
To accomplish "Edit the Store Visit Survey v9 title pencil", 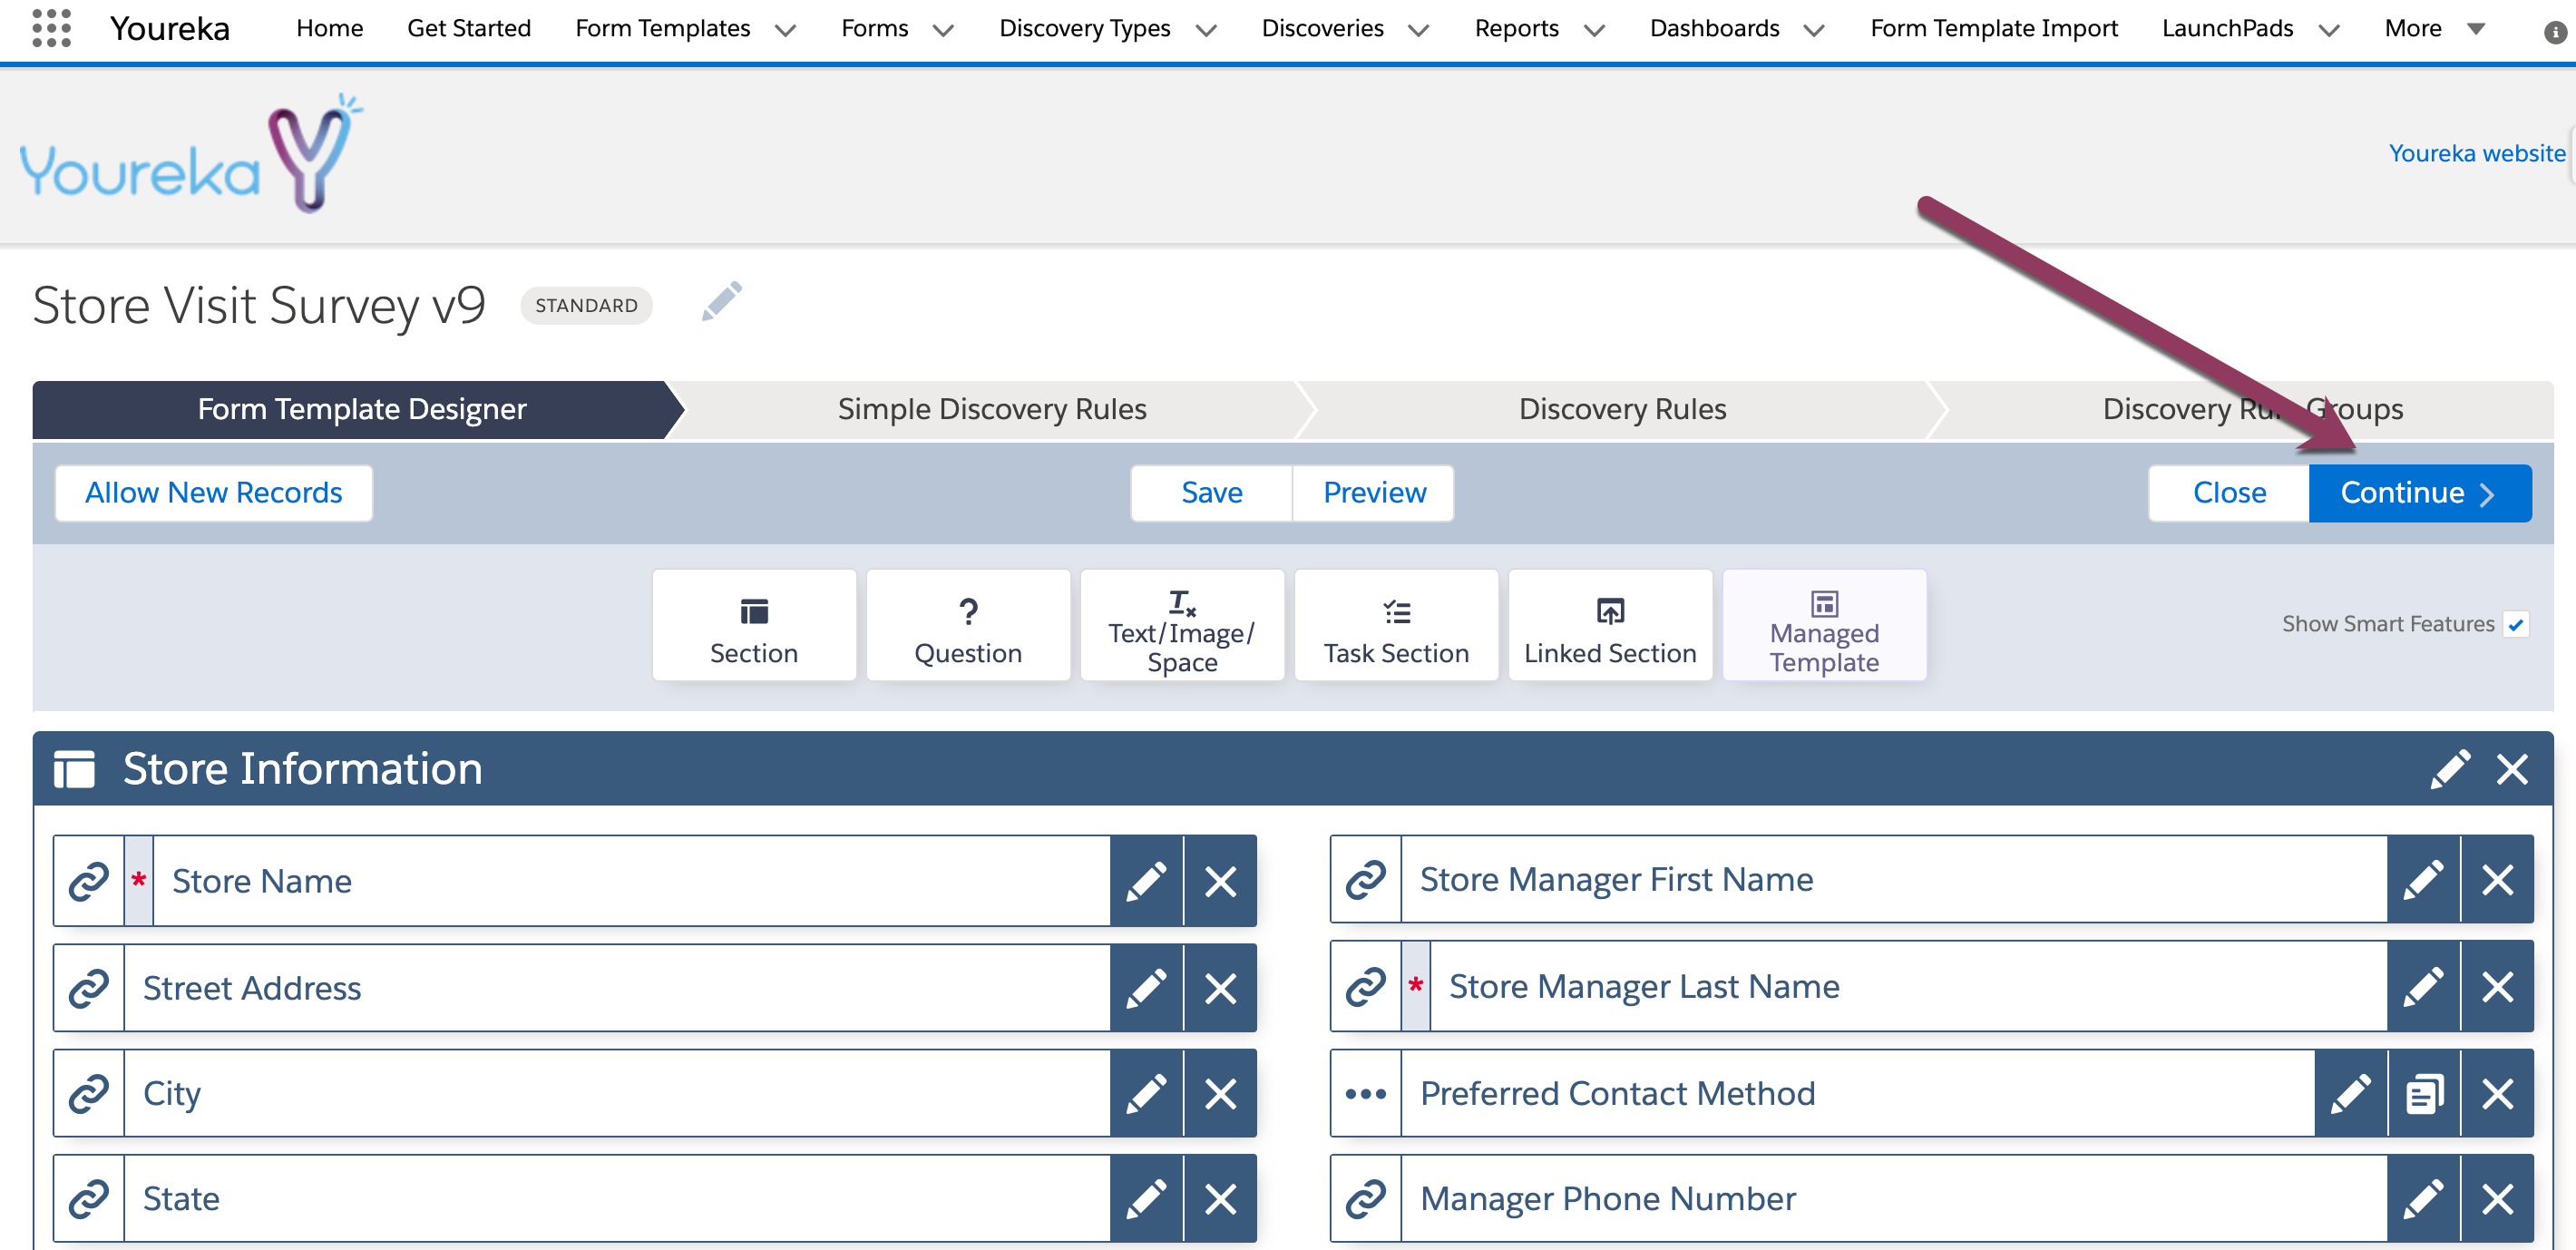I will [721, 302].
